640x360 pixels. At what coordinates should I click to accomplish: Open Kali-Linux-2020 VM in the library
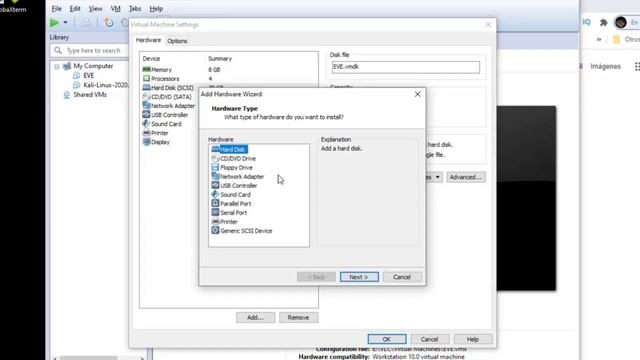100,85
